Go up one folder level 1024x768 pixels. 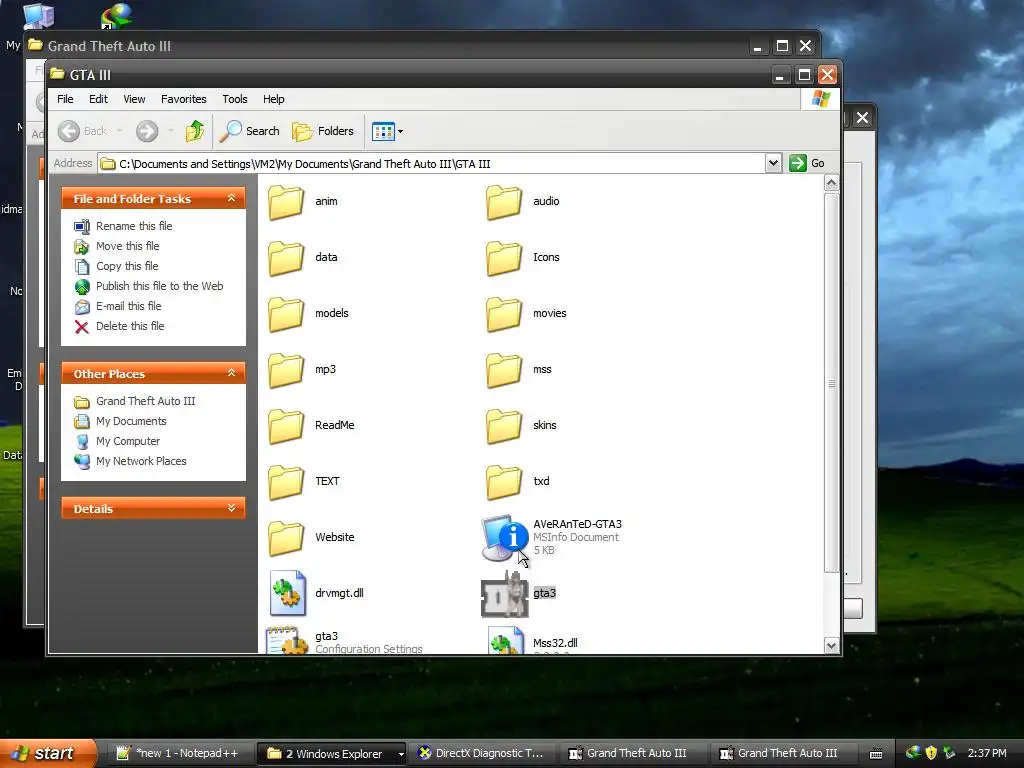click(195, 131)
